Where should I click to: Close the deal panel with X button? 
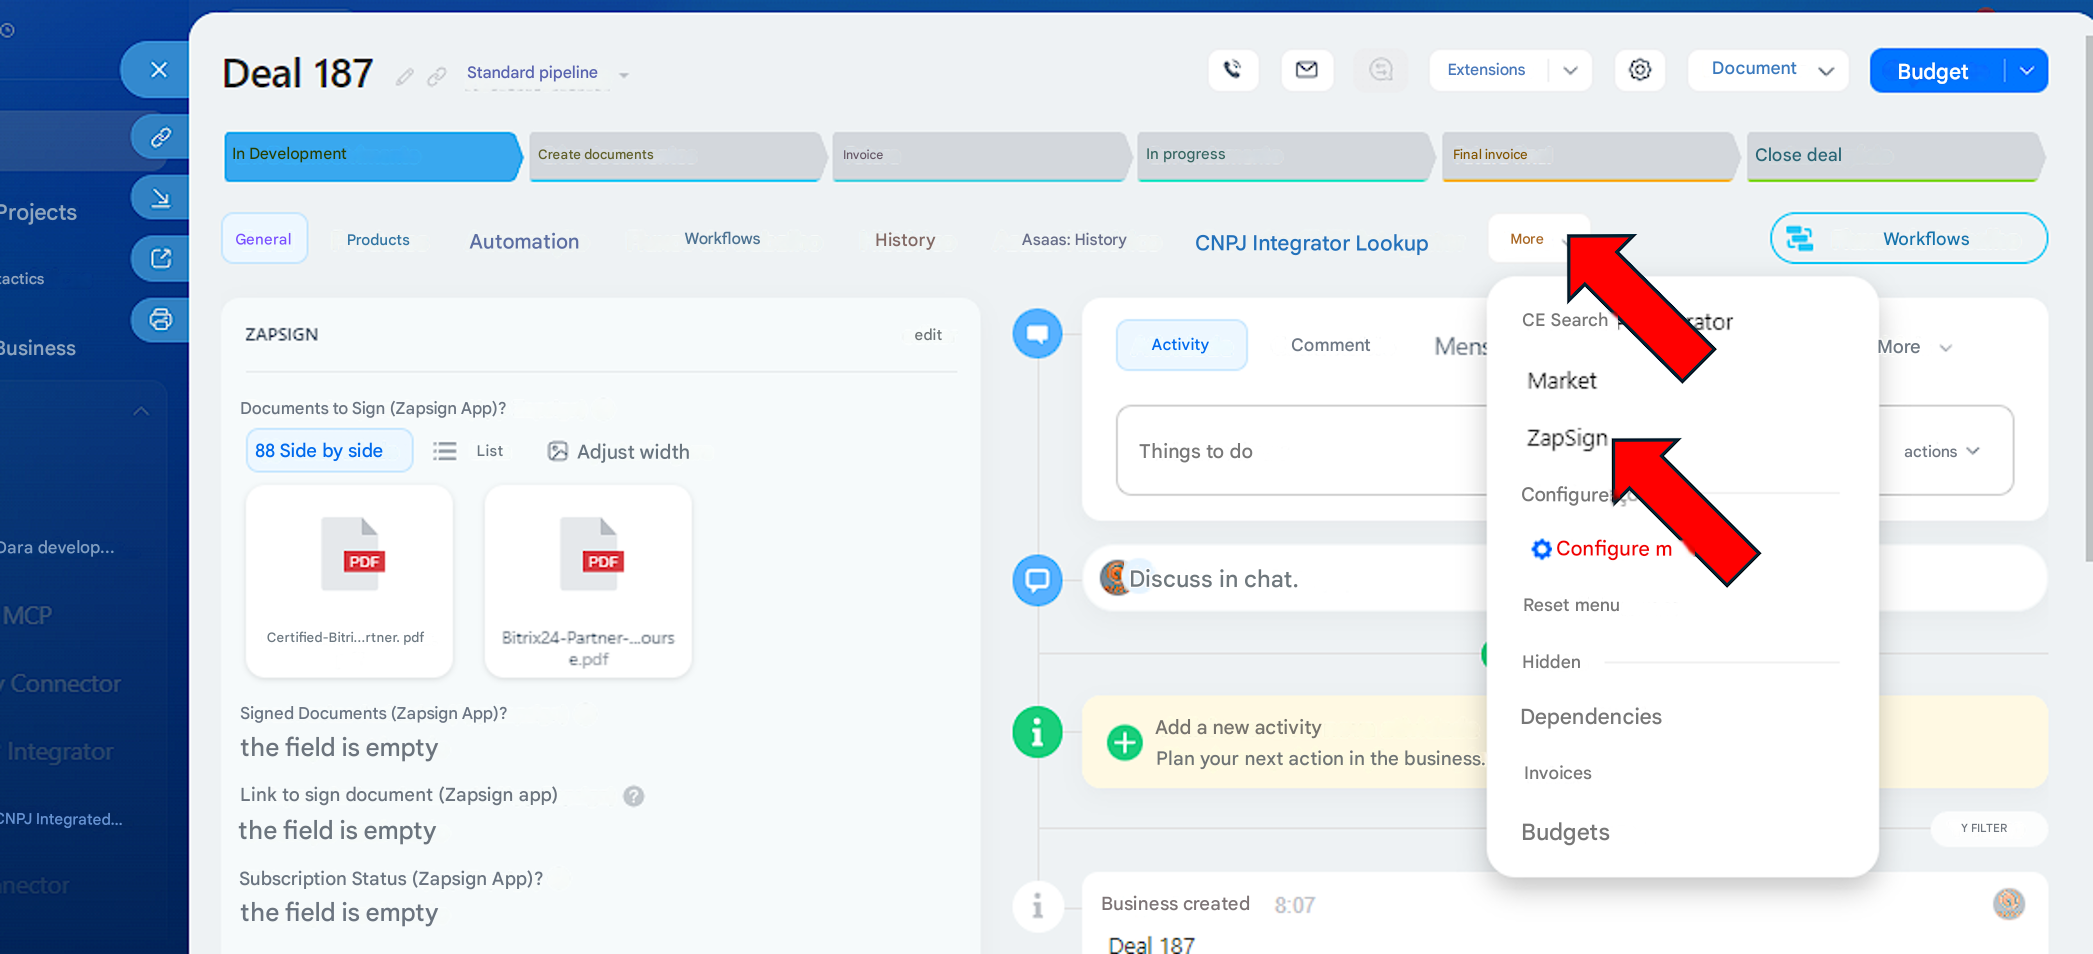coord(158,70)
